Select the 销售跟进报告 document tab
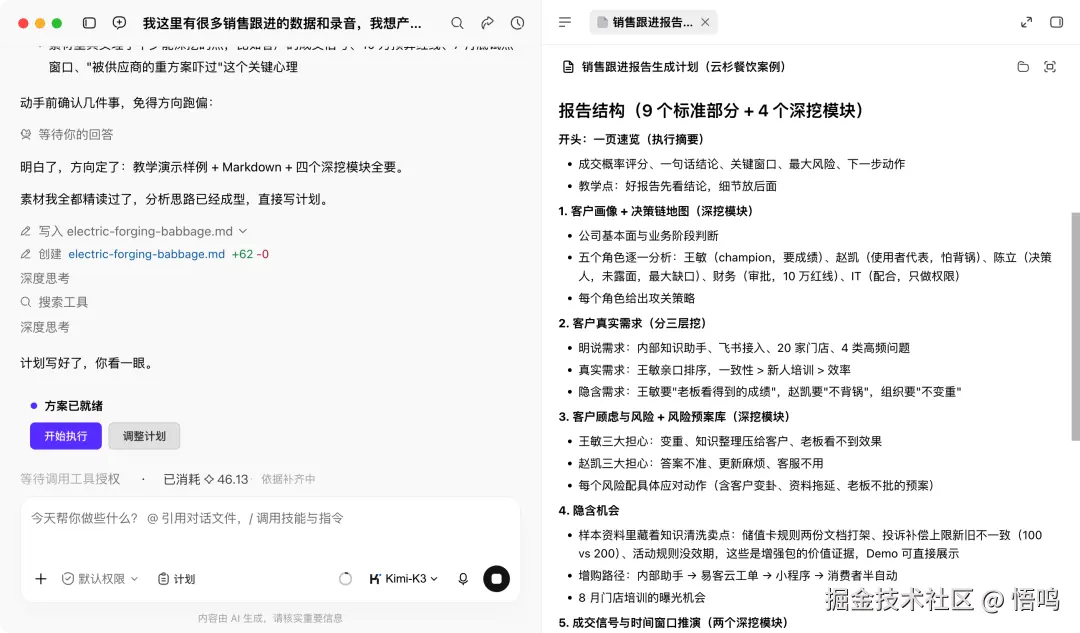Image resolution: width=1080 pixels, height=633 pixels. (x=653, y=22)
